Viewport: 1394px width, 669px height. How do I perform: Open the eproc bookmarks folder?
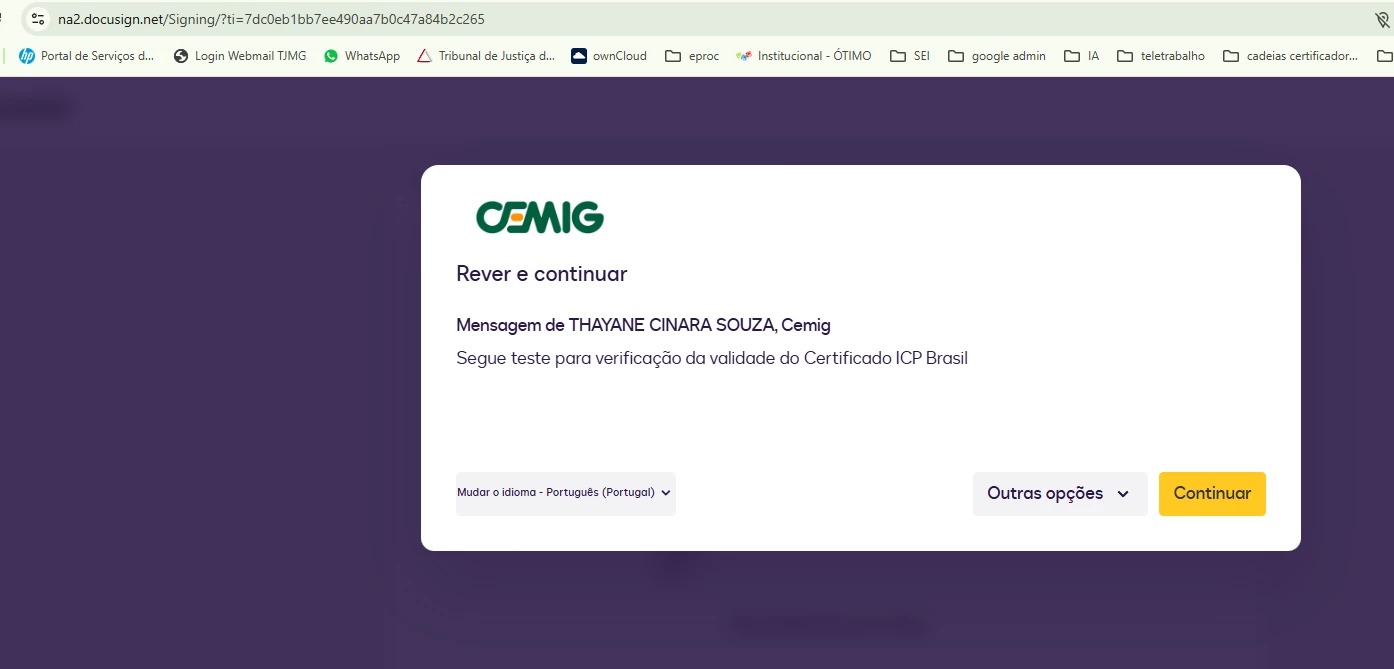692,56
